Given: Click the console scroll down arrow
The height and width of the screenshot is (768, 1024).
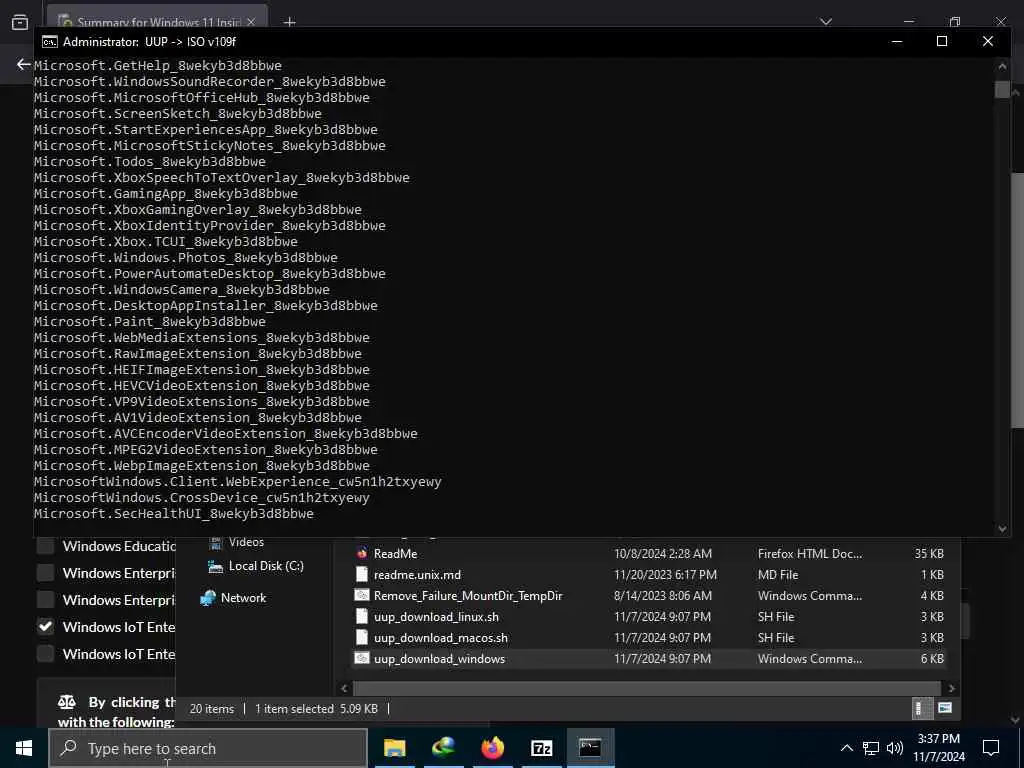Looking at the screenshot, I should (1002, 529).
